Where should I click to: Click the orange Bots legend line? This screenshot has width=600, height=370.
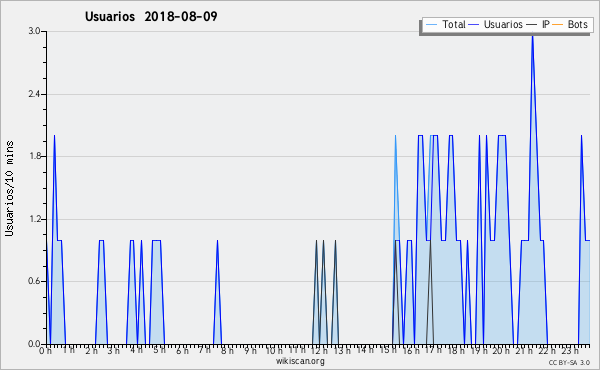point(558,24)
